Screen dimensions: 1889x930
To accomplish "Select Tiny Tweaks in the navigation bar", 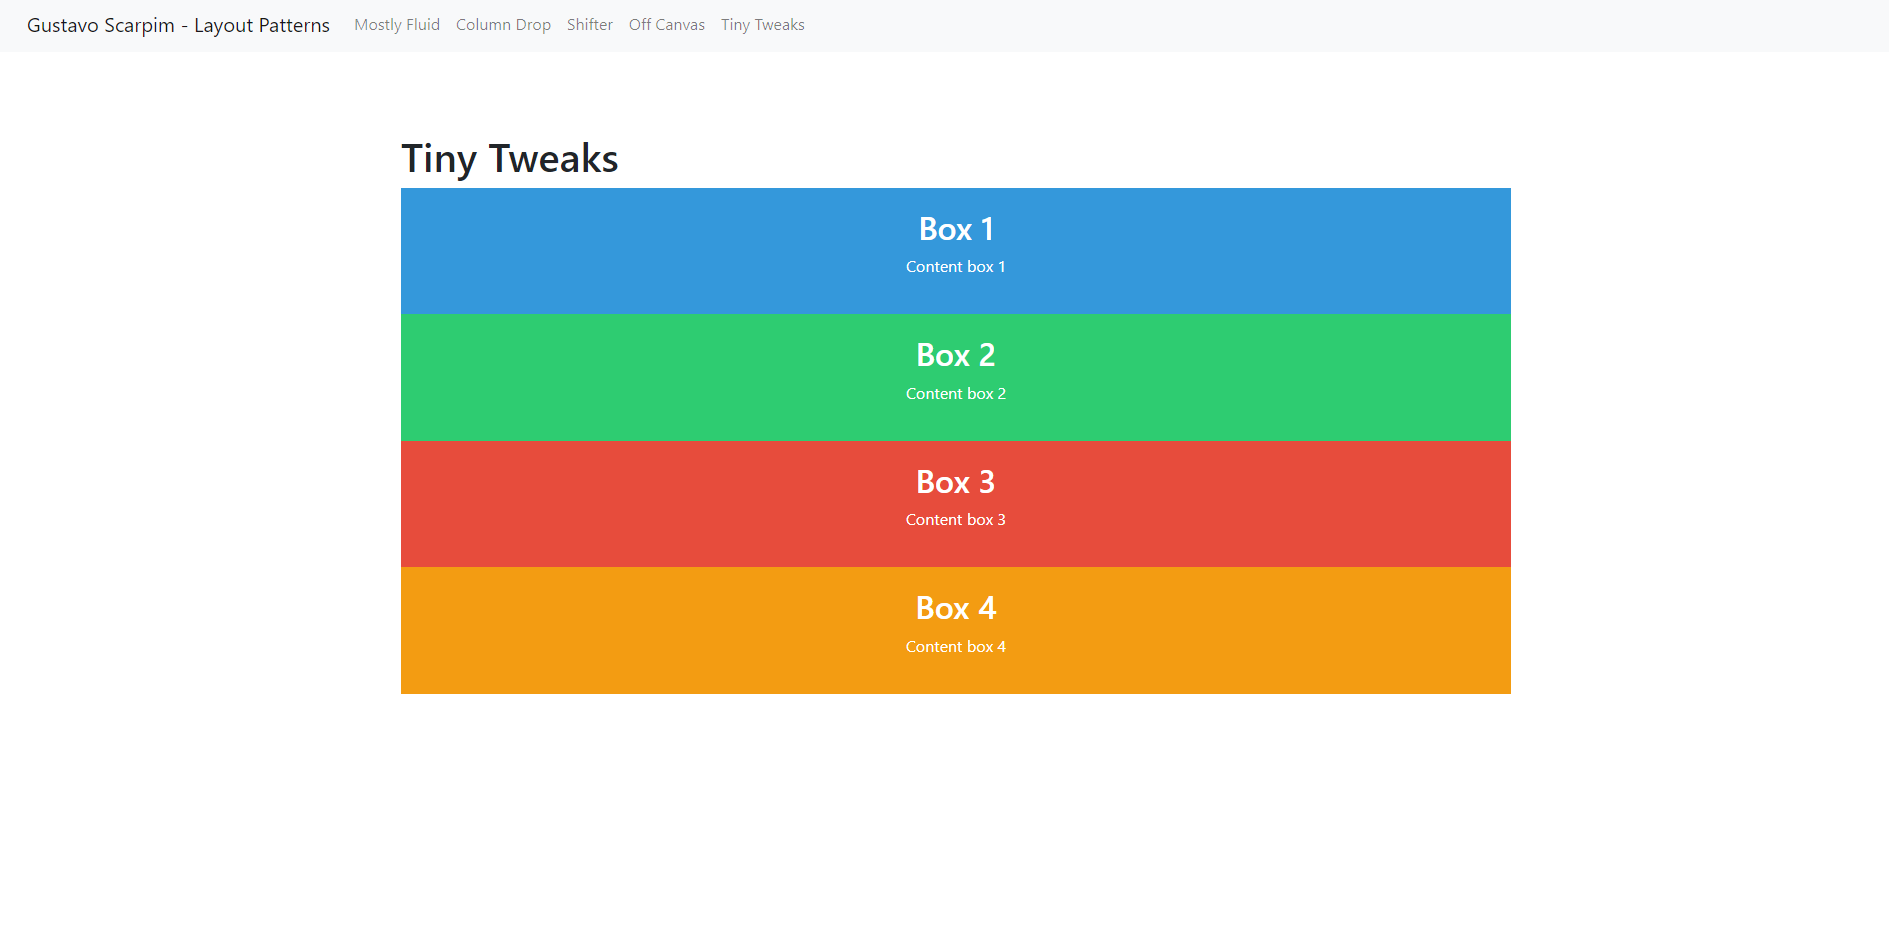I will [x=762, y=25].
